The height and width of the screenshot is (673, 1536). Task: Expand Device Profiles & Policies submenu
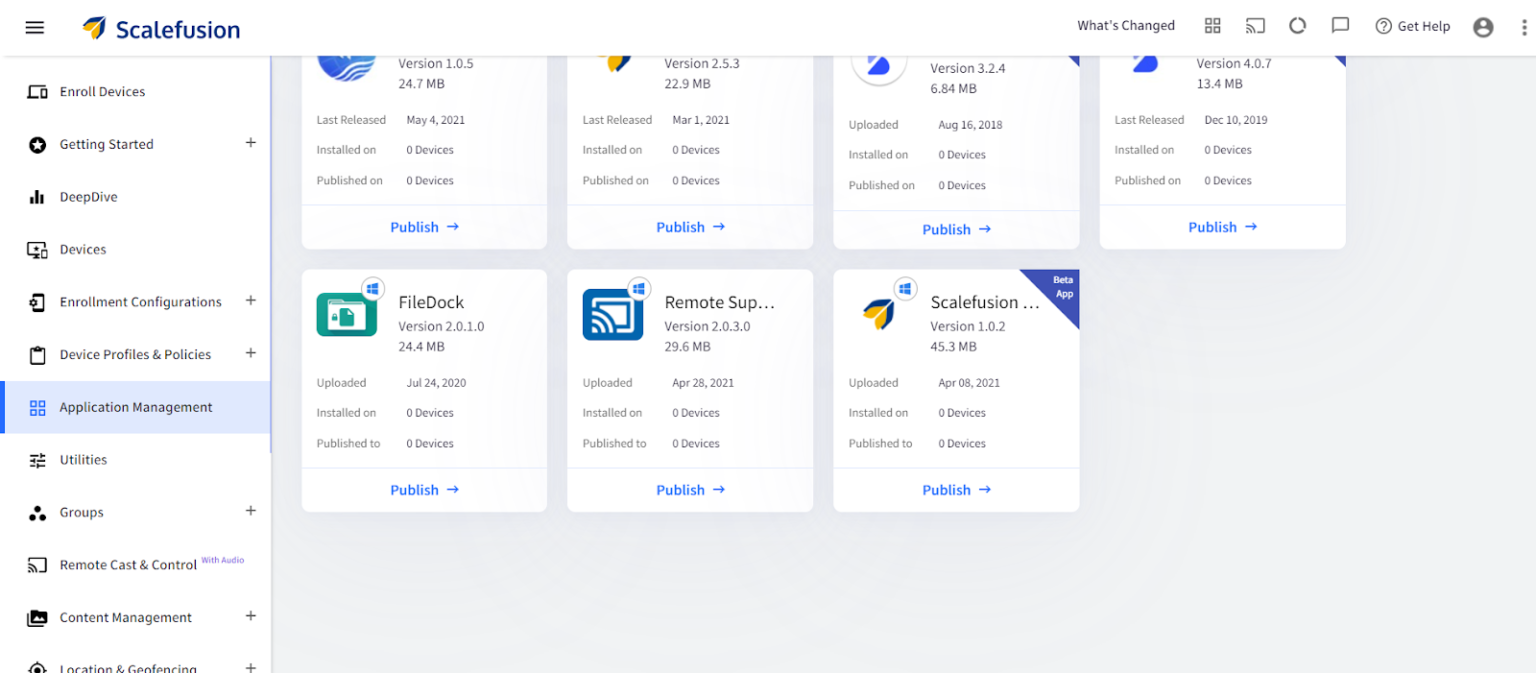click(251, 353)
